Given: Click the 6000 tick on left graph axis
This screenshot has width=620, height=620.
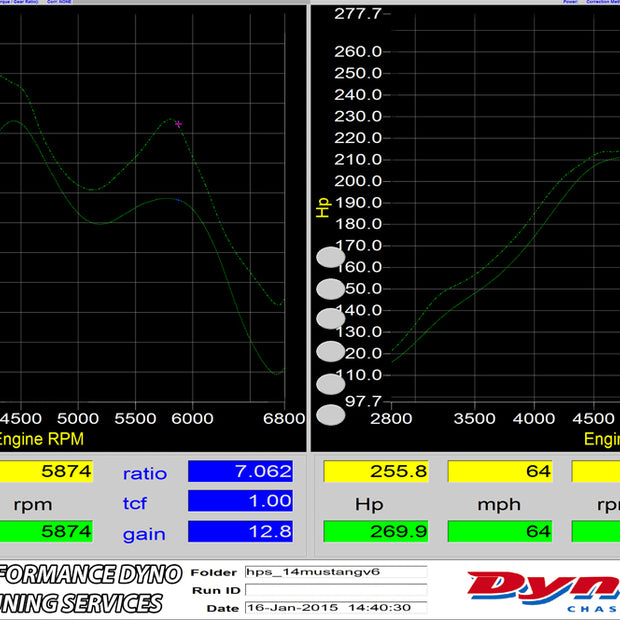Looking at the screenshot, I should point(192,418).
